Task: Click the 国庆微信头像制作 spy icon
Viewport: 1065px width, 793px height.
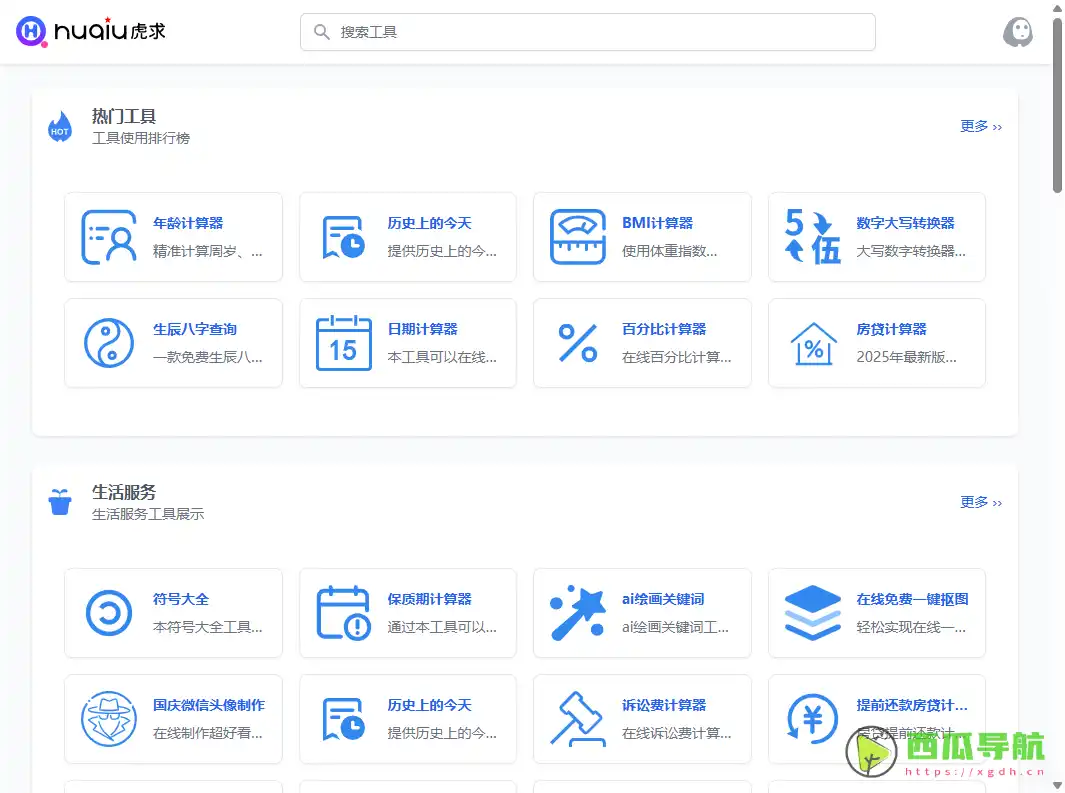Action: click(x=109, y=719)
